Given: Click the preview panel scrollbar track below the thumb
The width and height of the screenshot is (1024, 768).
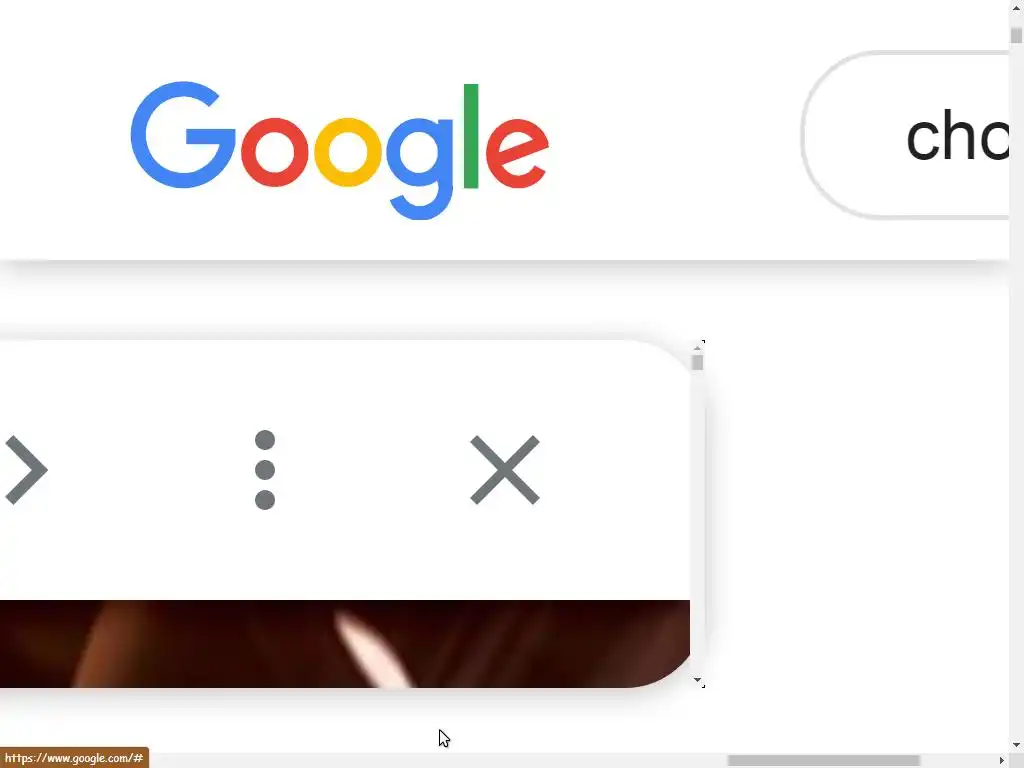Looking at the screenshot, I should tap(697, 522).
